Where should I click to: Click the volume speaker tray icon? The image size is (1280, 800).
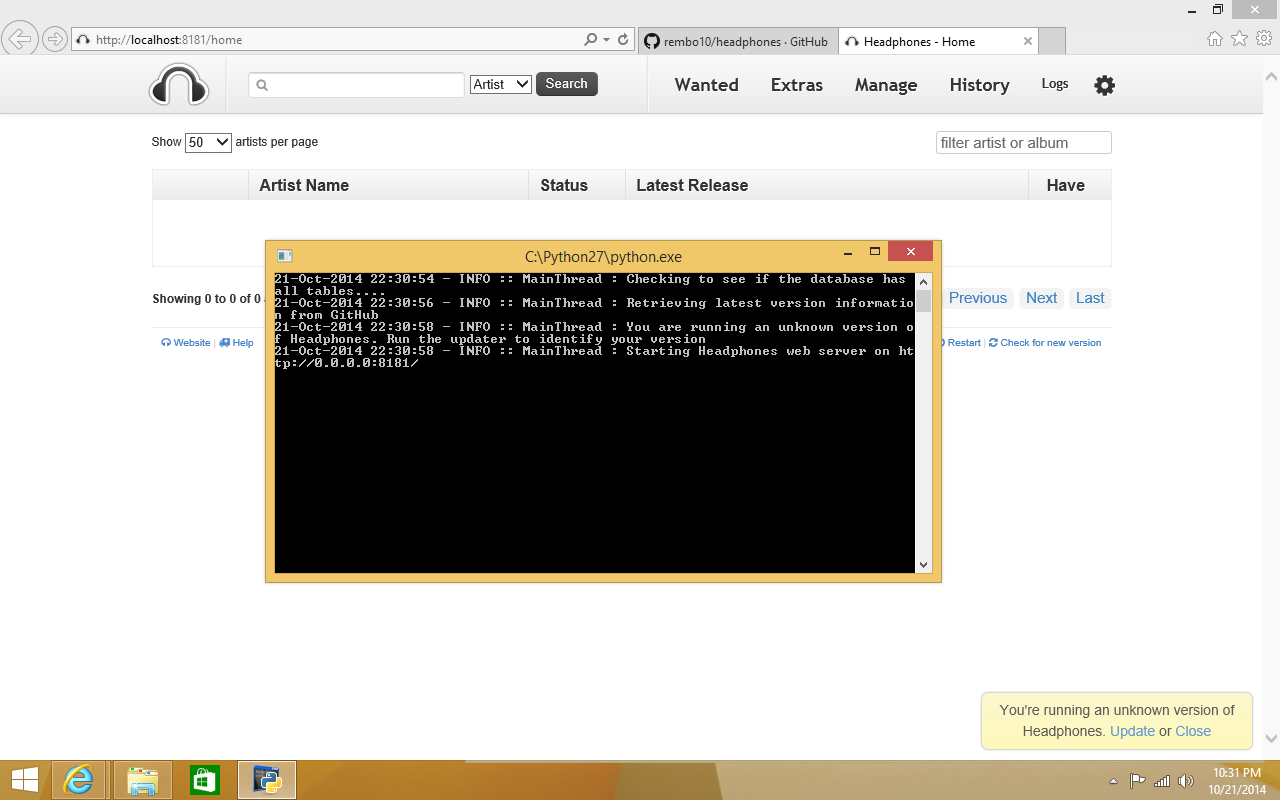(x=1186, y=781)
